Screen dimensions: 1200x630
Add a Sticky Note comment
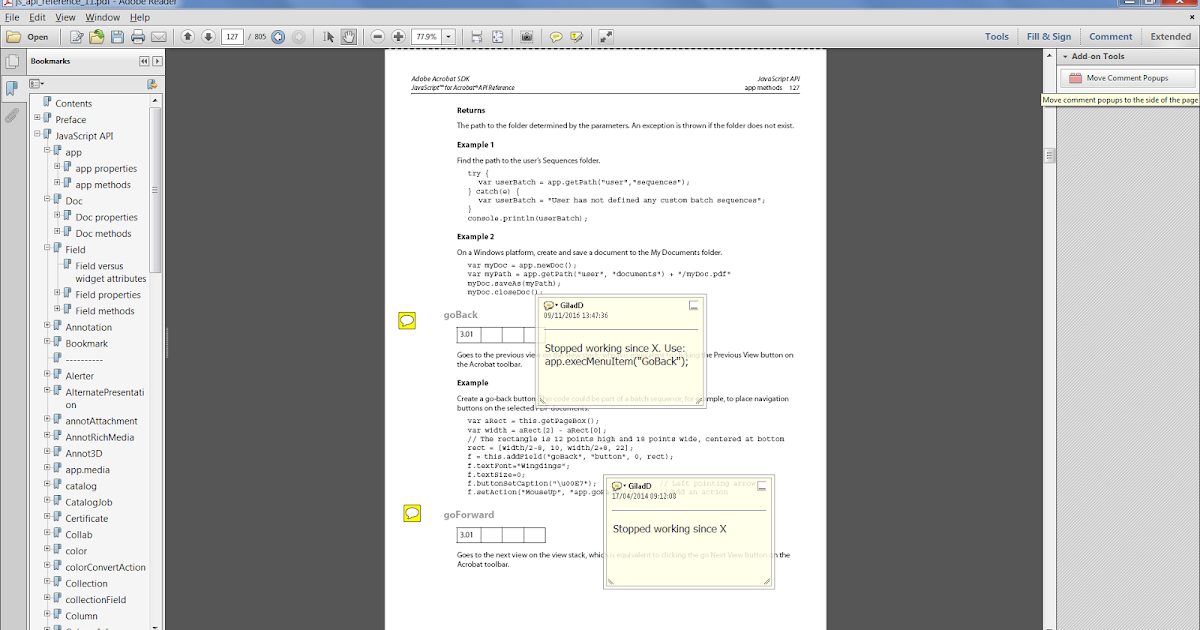coord(555,36)
